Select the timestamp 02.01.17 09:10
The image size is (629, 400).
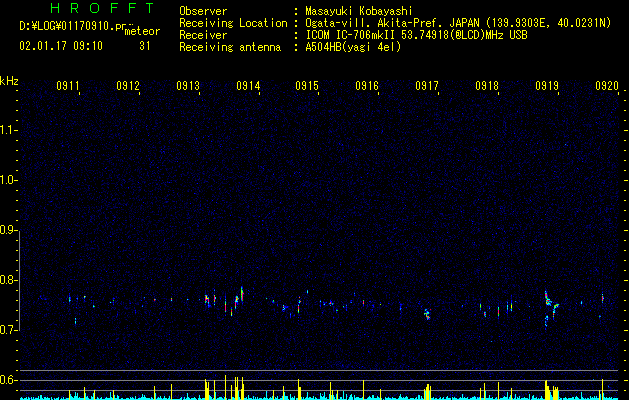click(x=61, y=46)
